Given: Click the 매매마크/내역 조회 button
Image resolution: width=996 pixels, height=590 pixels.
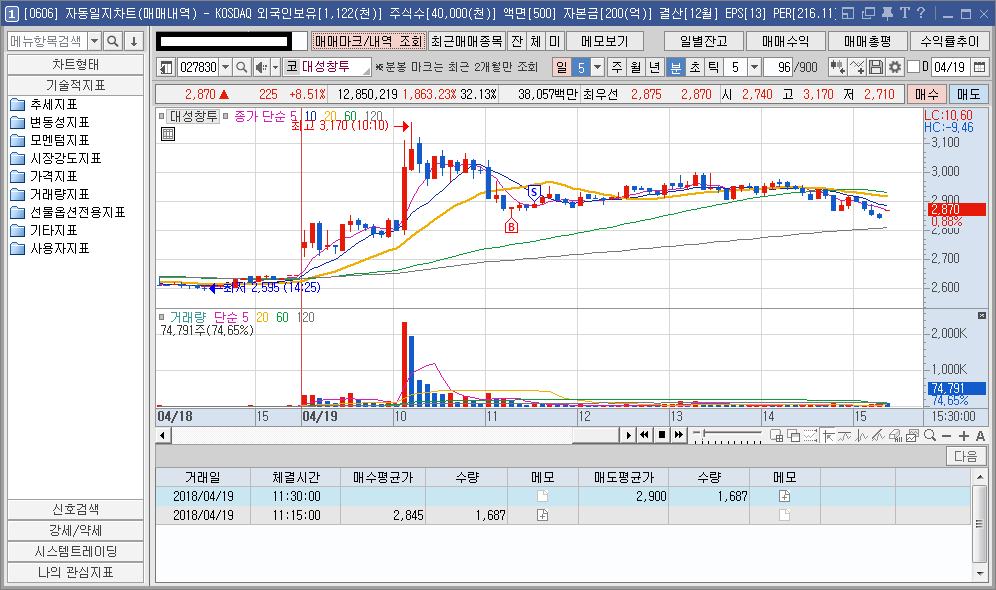Looking at the screenshot, I should [368, 41].
